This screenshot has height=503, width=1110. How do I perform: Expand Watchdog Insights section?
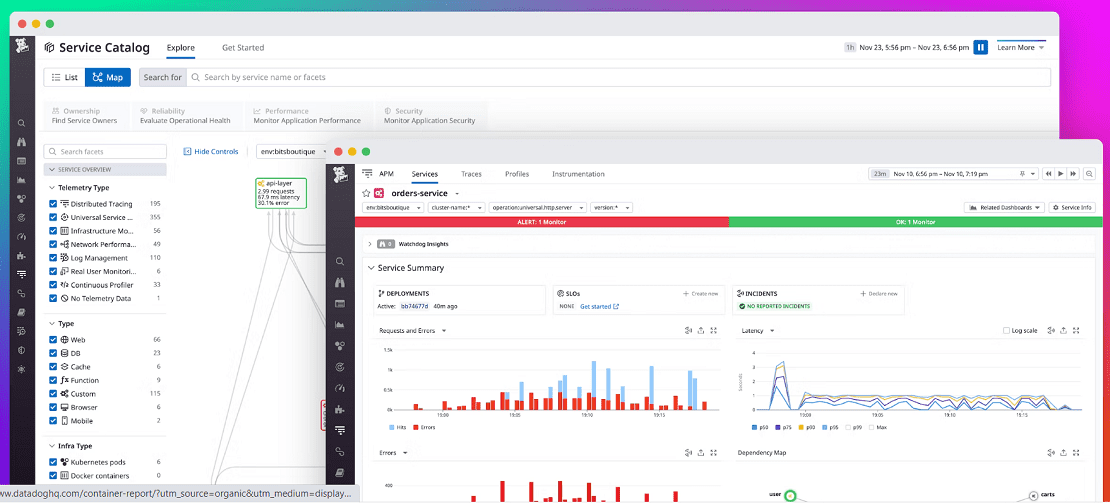pyautogui.click(x=370, y=244)
